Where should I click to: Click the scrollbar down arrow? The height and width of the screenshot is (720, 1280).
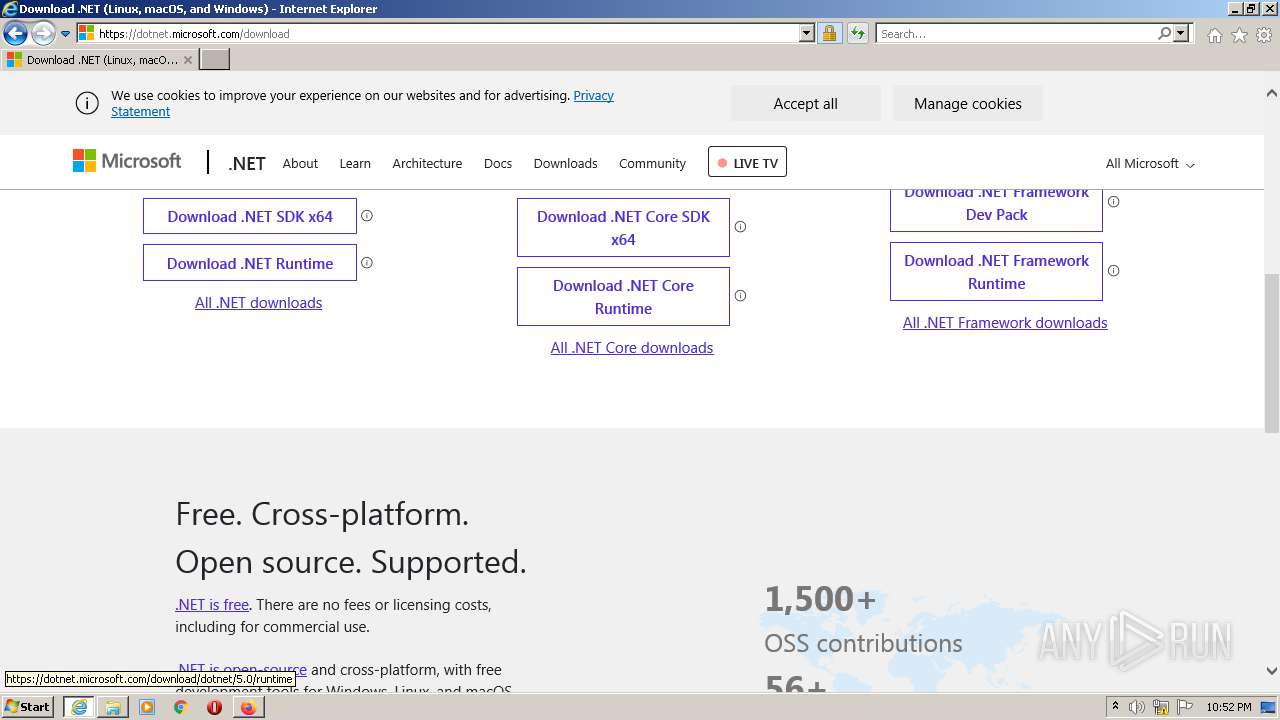pyautogui.click(x=1272, y=671)
